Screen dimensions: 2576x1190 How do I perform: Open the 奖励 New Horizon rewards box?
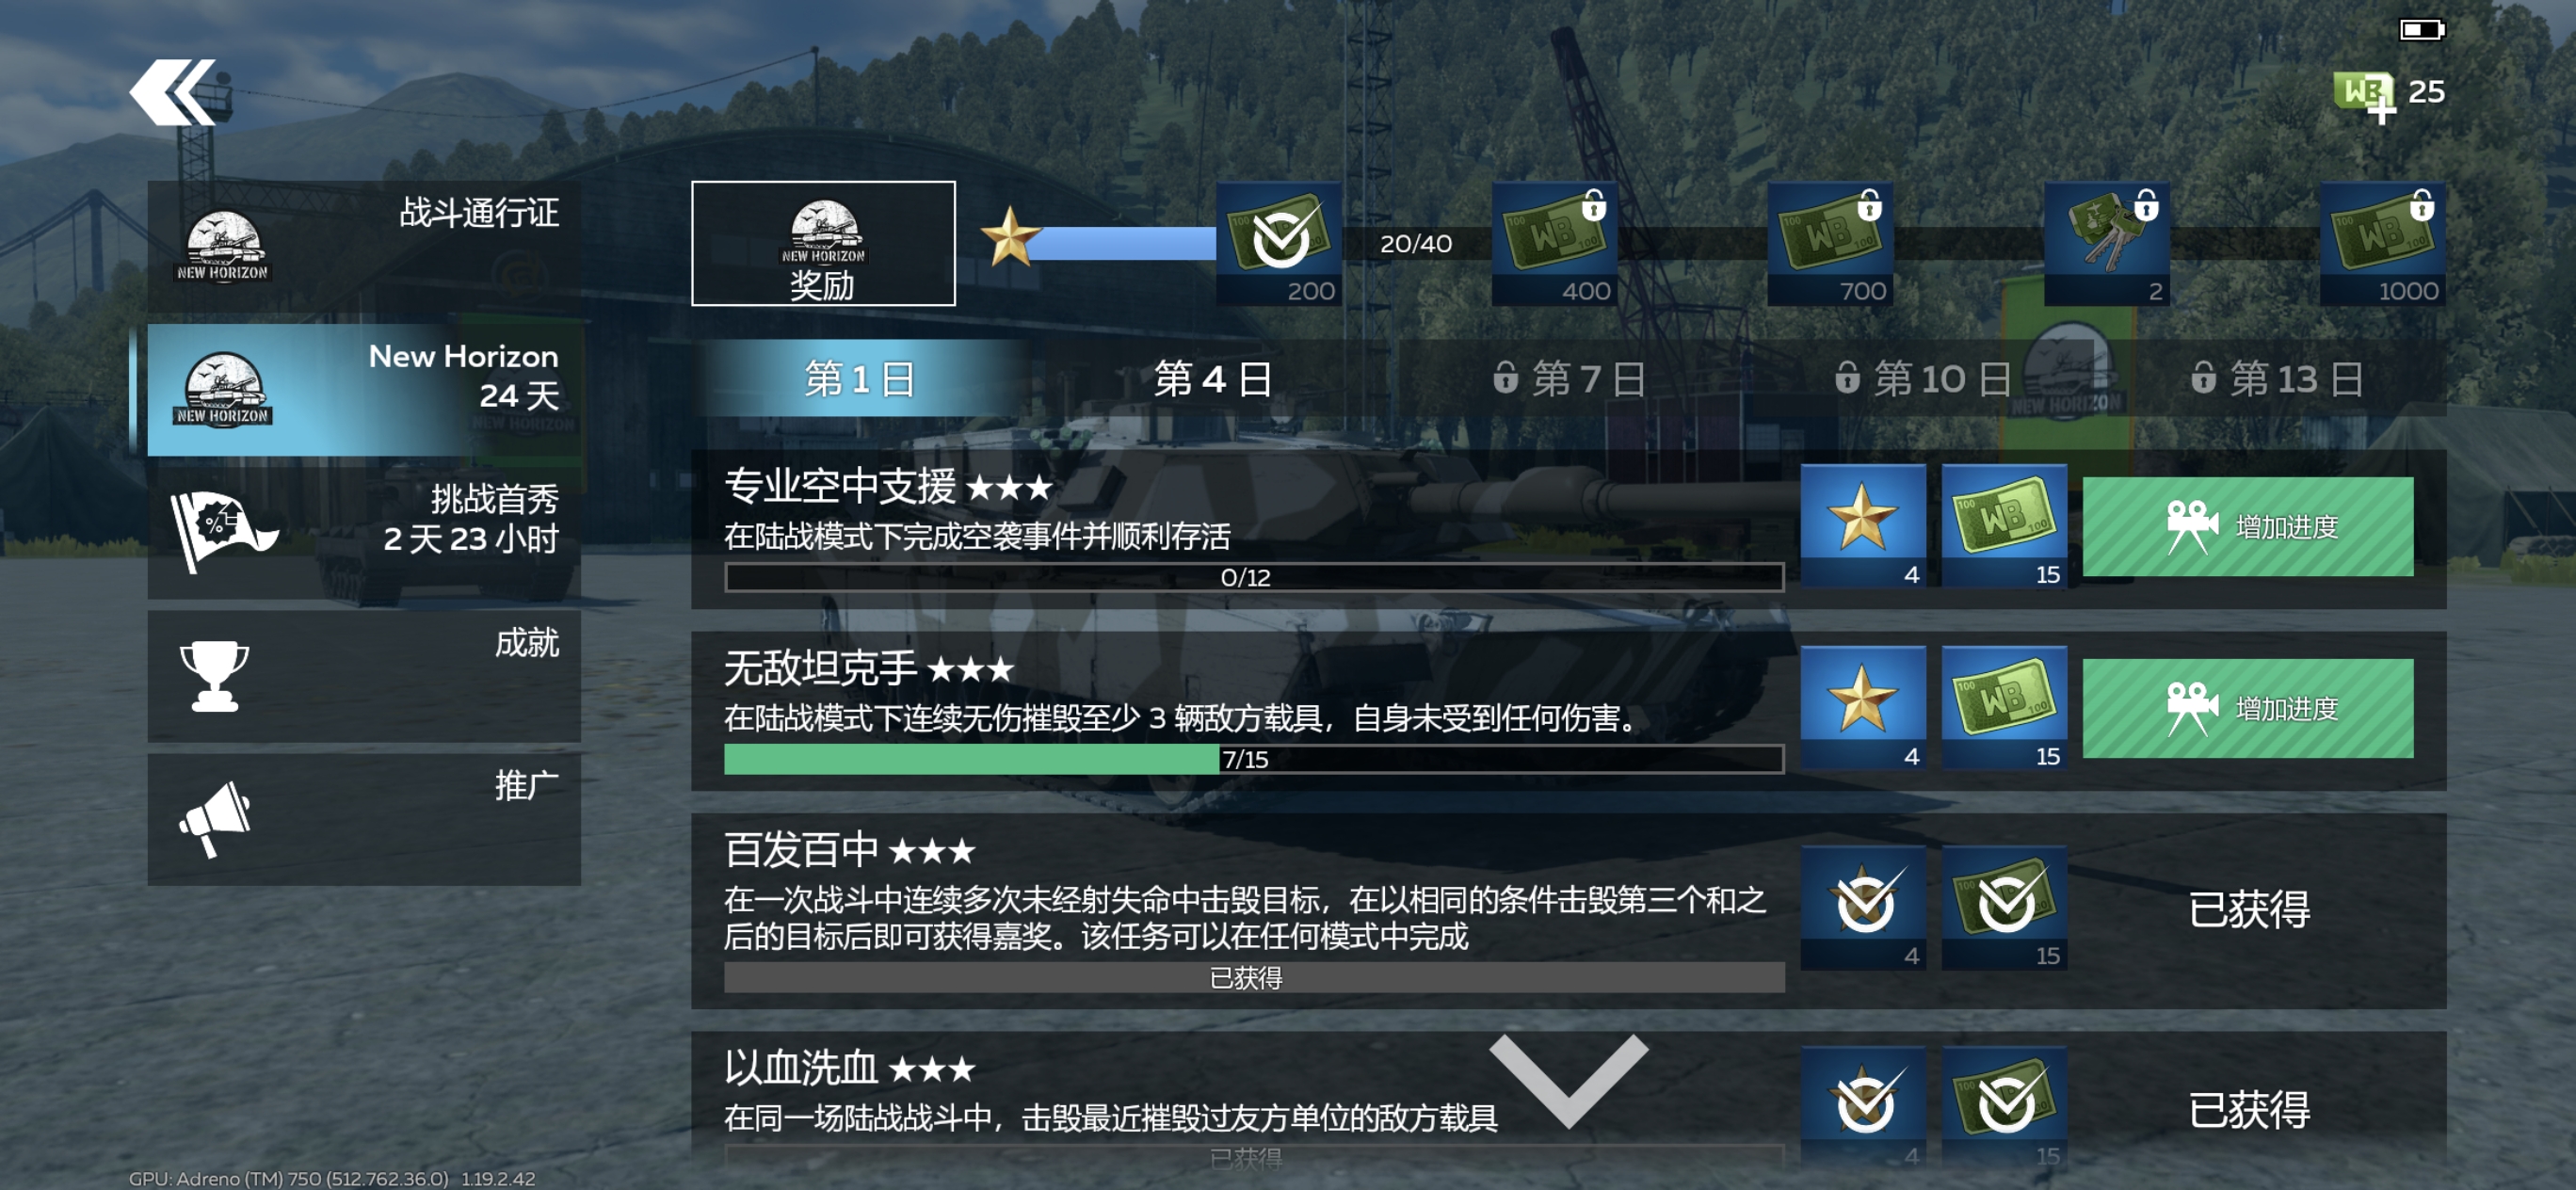coord(823,243)
